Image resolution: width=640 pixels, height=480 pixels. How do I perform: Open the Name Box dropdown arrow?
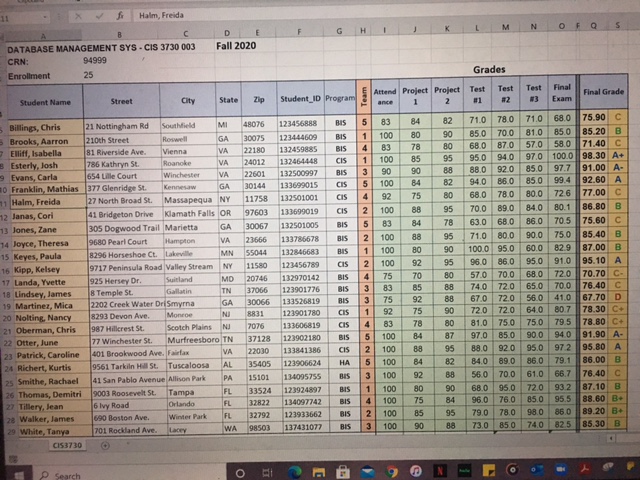44,18
